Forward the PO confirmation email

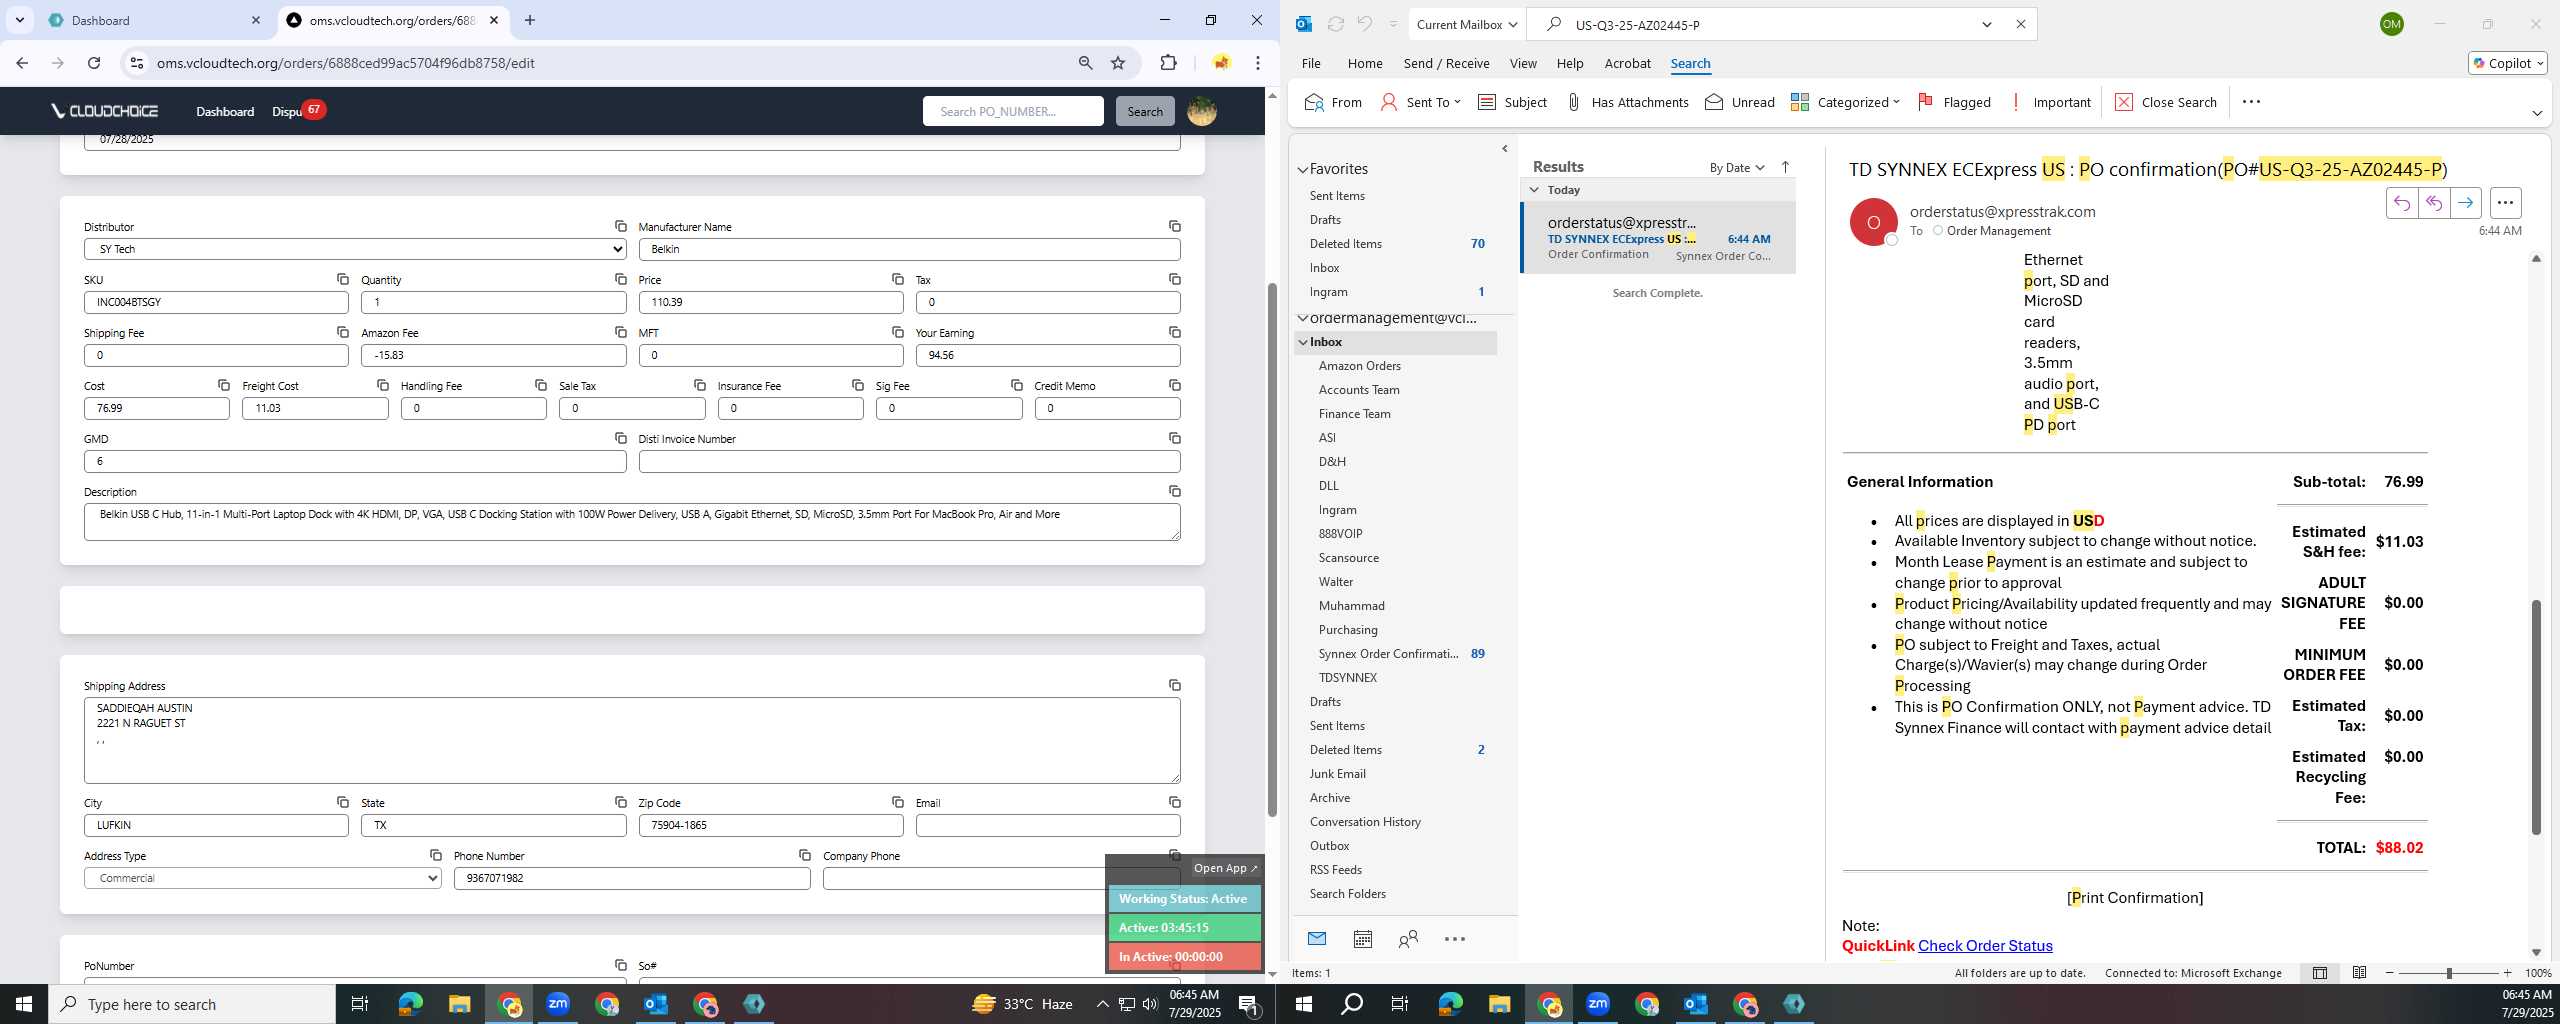click(2465, 203)
